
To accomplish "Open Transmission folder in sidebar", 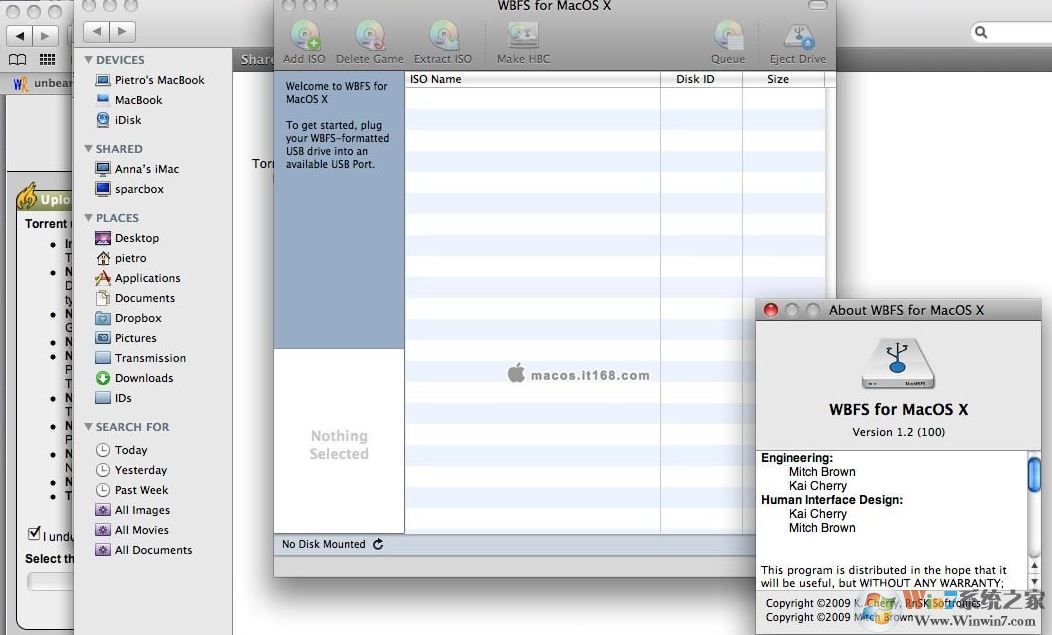I will [140, 358].
